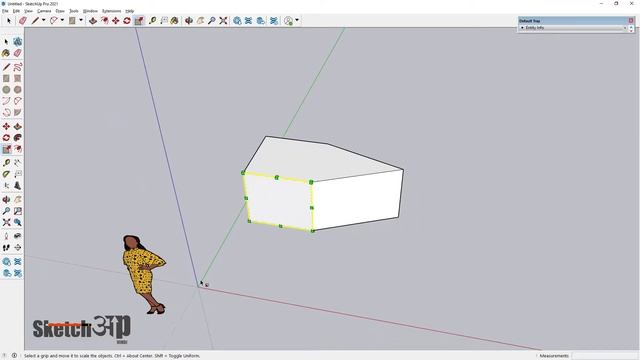Open the Extensions menu
Screen dimensions: 640x360
tap(111, 11)
